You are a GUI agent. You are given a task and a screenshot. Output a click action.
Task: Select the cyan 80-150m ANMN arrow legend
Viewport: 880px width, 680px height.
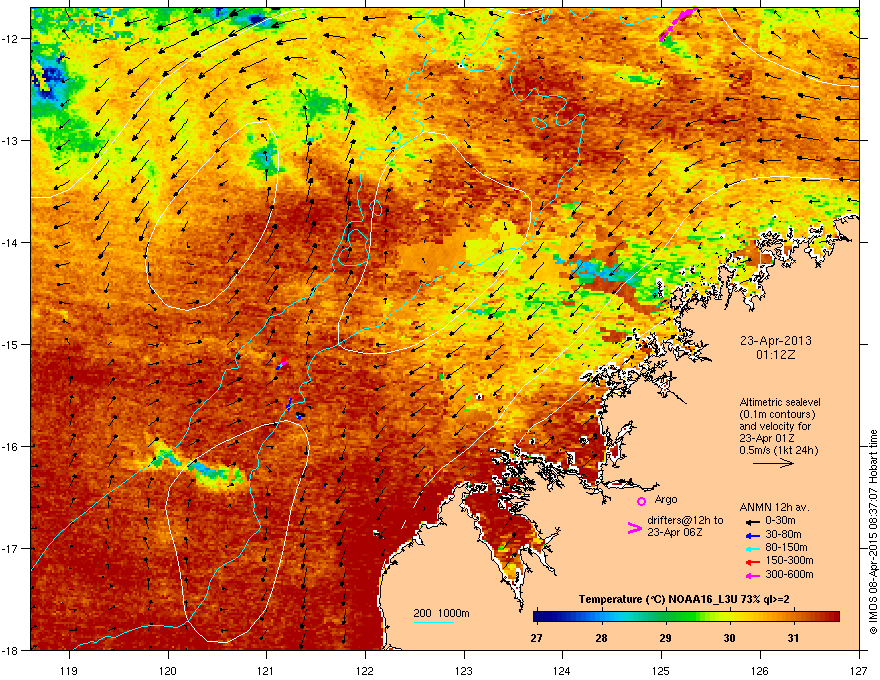(752, 548)
